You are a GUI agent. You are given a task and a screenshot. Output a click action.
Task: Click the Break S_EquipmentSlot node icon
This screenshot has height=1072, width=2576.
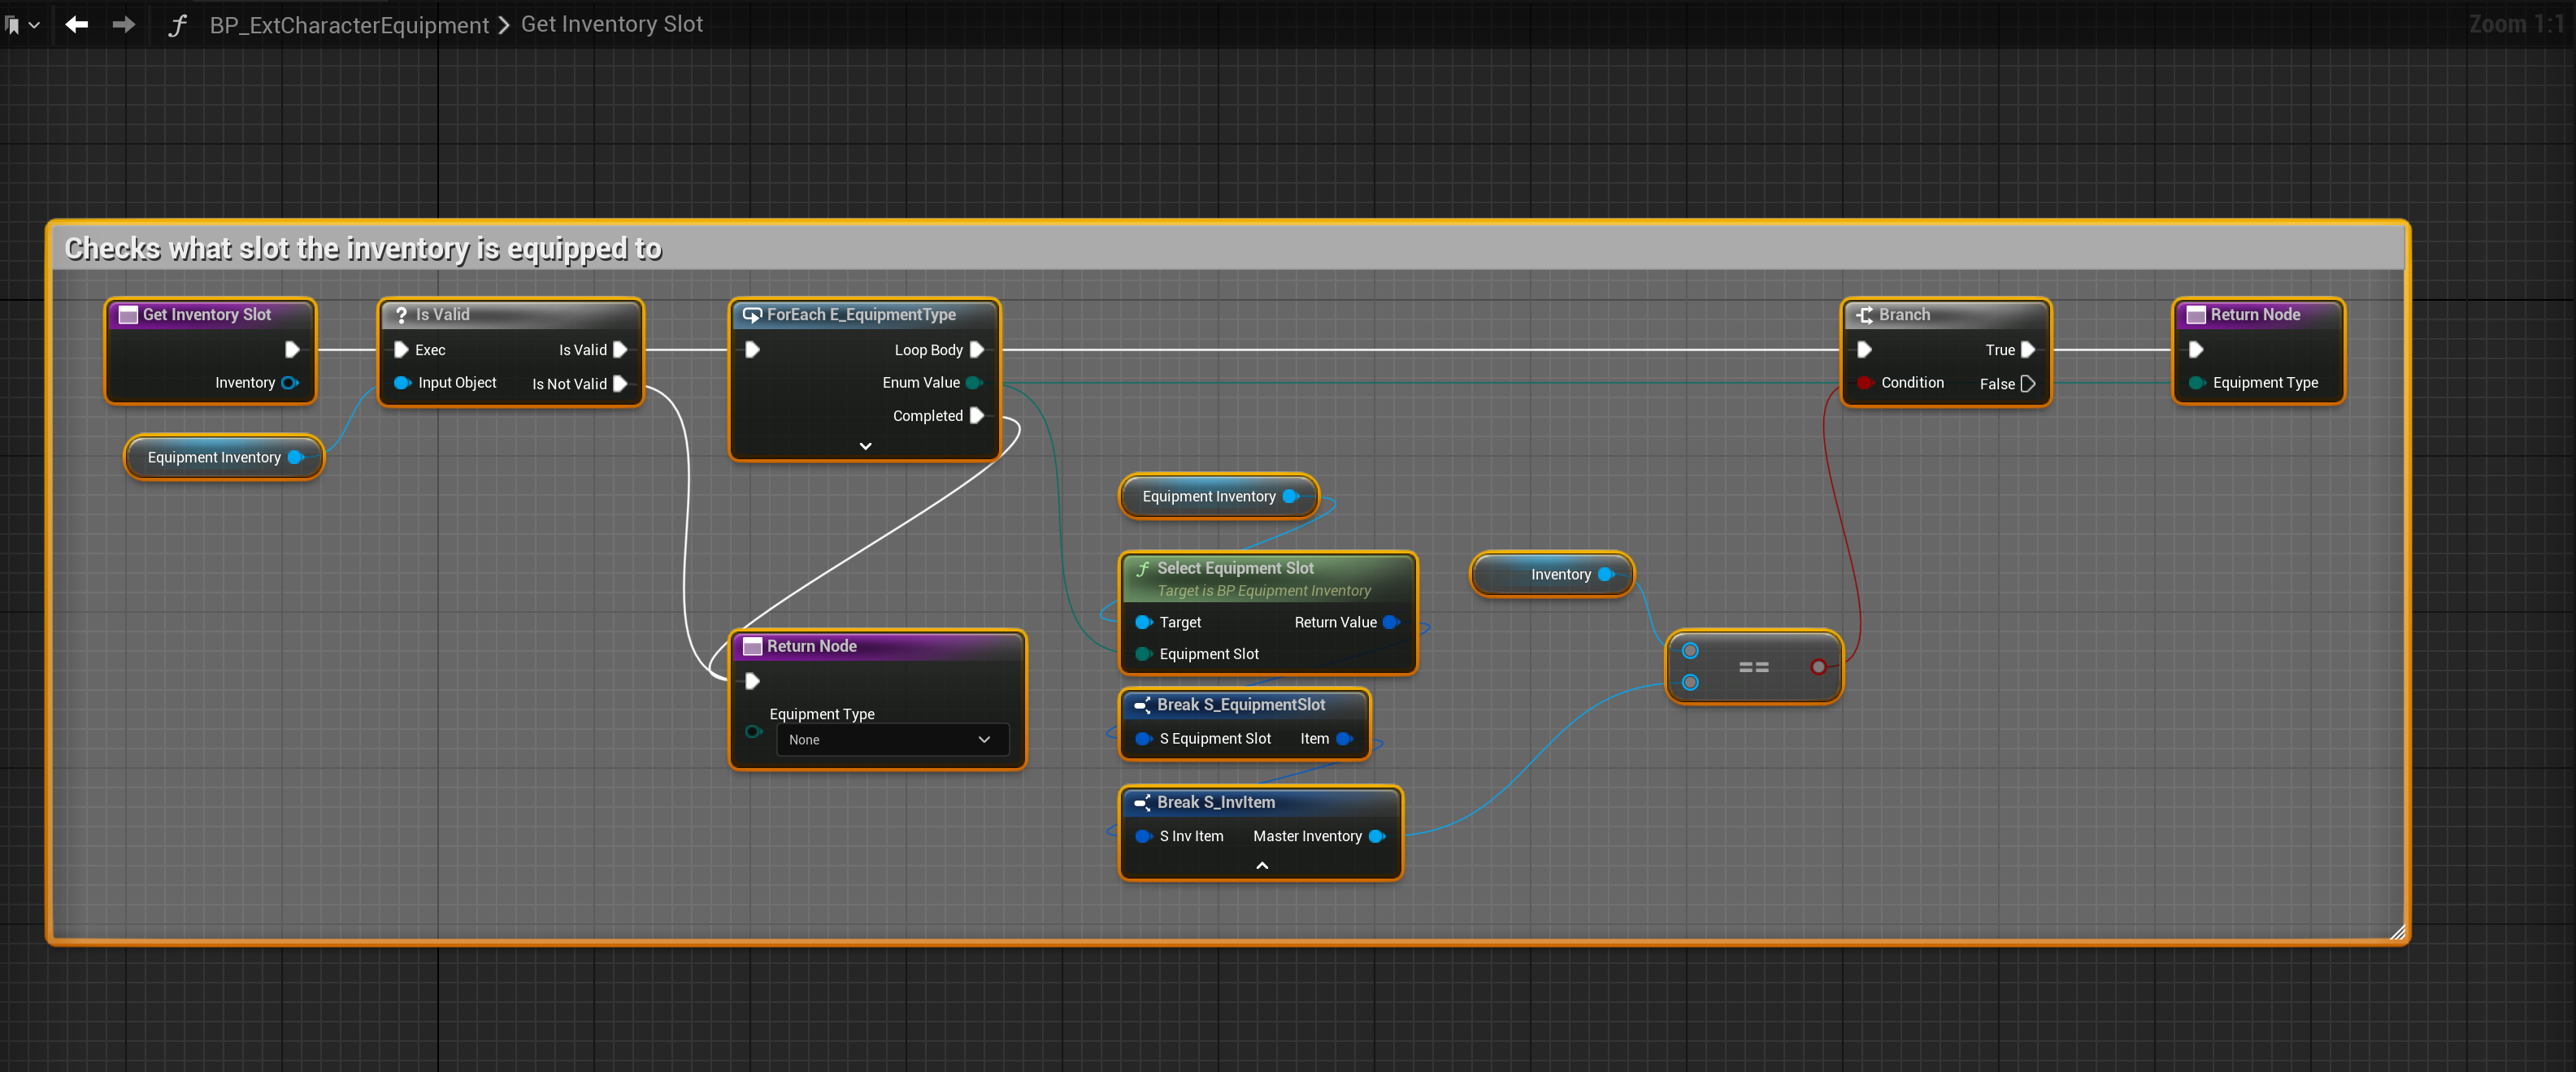coord(1142,706)
